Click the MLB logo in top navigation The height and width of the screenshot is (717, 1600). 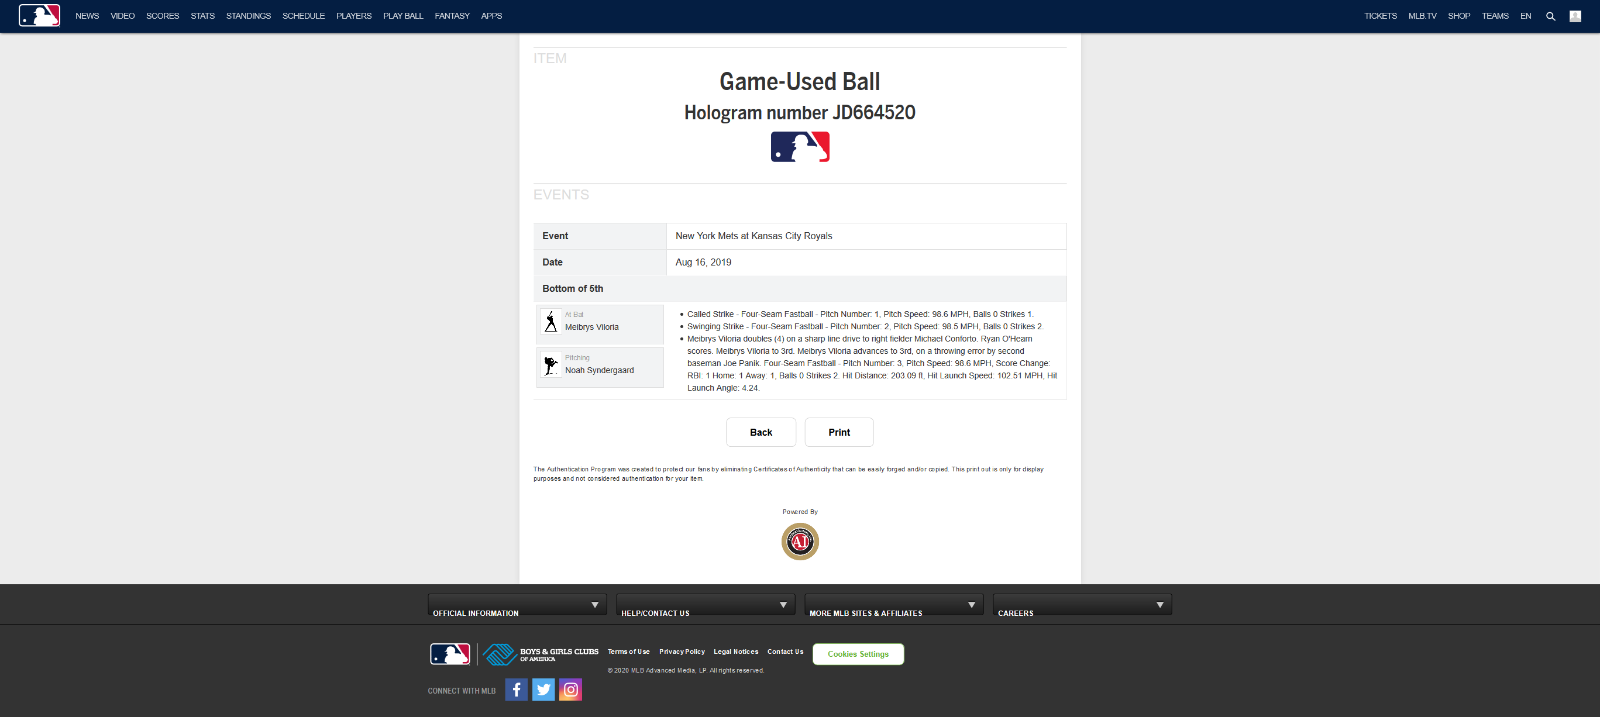[39, 16]
